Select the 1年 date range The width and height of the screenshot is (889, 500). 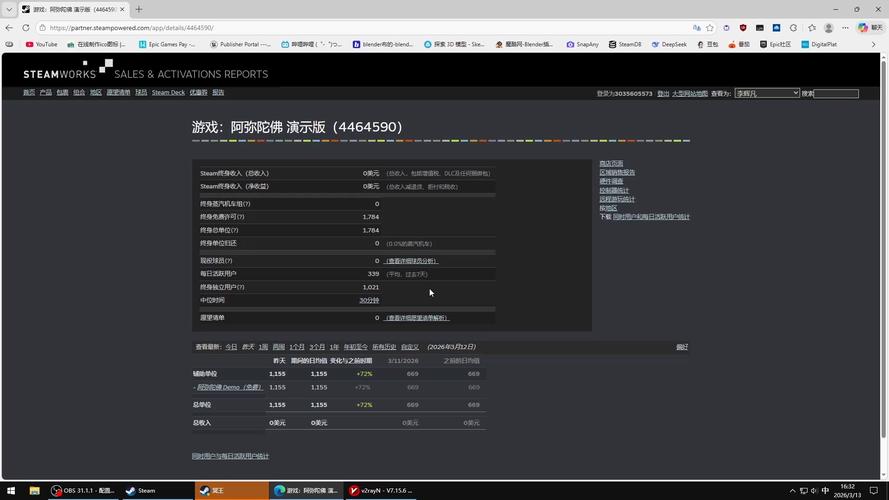tap(335, 347)
